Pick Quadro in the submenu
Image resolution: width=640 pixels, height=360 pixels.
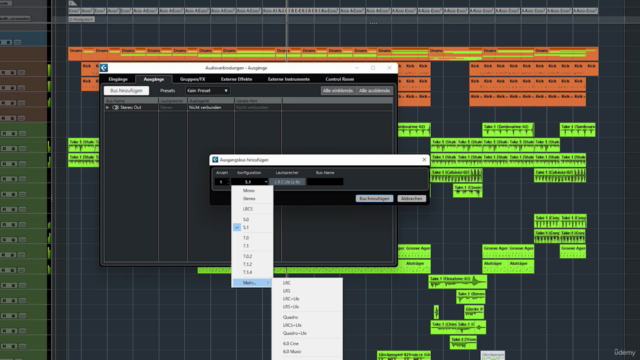(x=307, y=317)
